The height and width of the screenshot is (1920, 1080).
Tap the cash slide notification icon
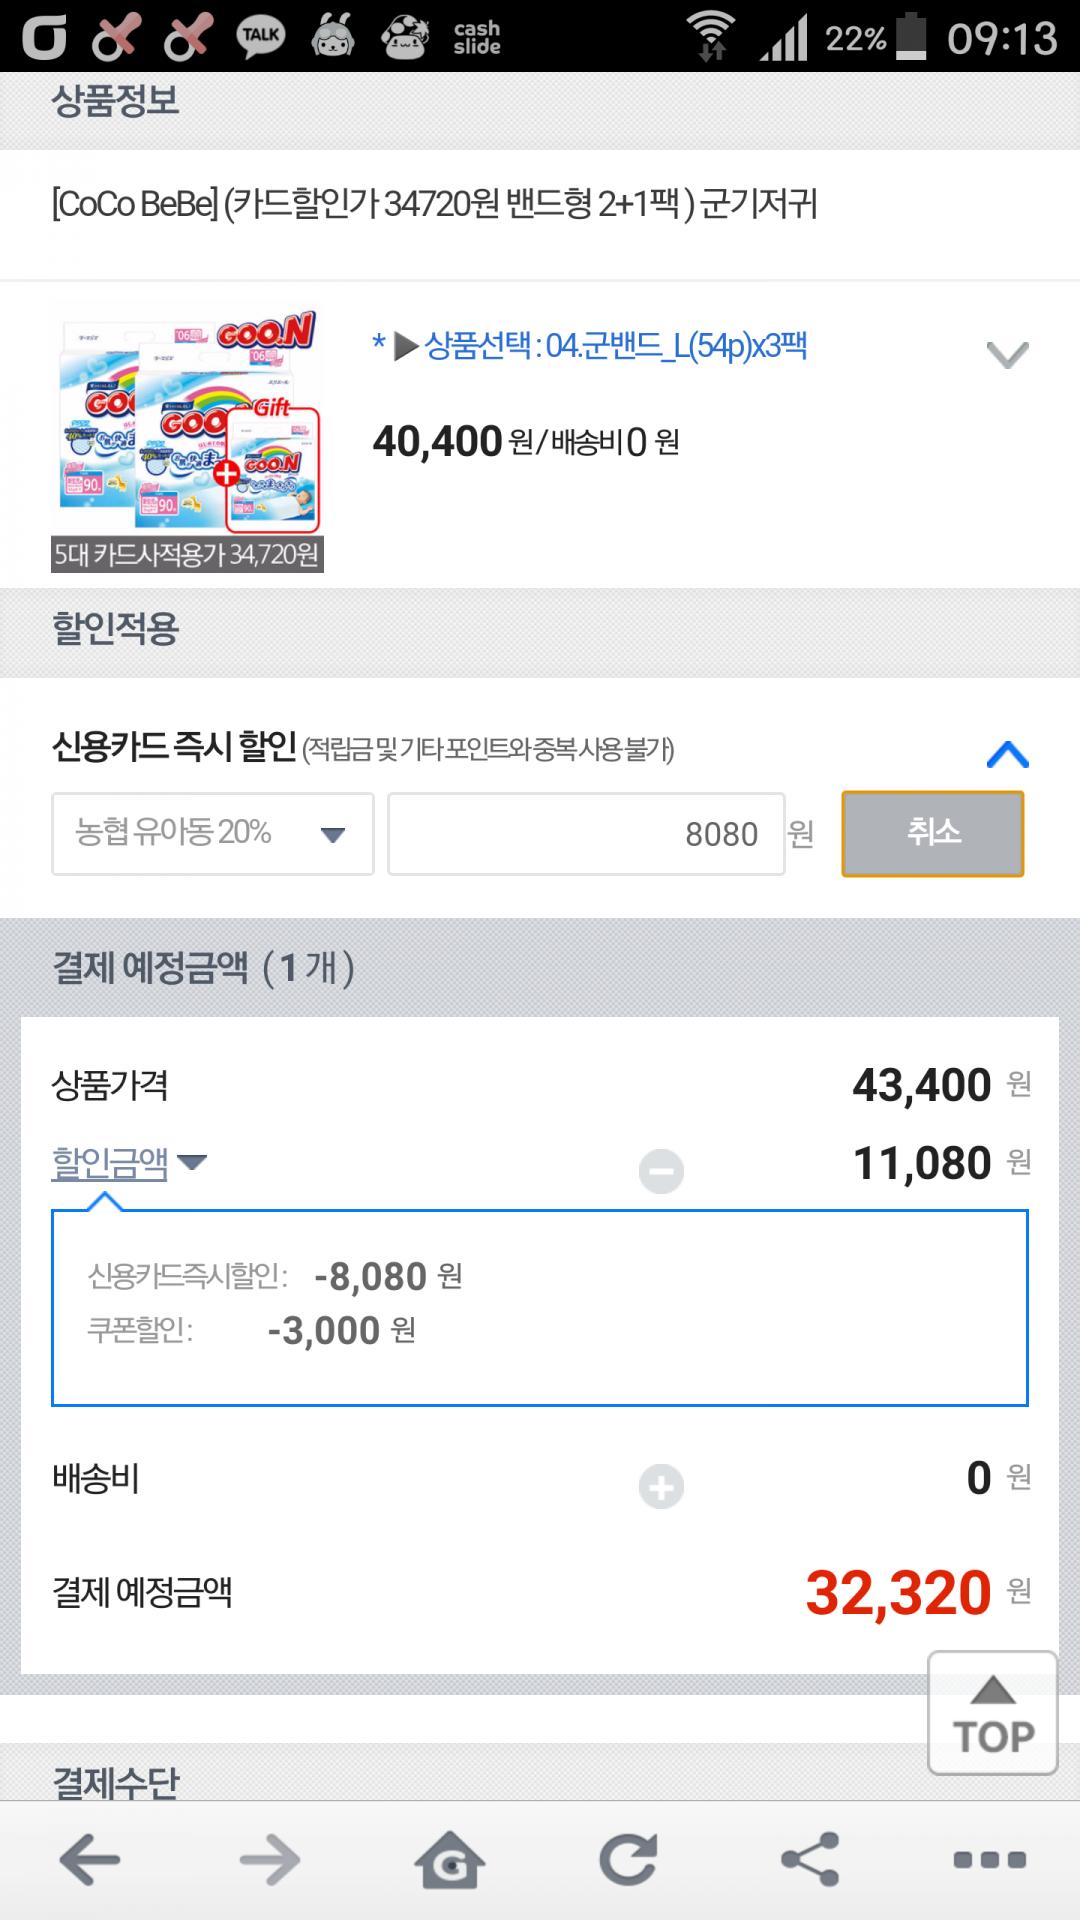[x=476, y=37]
